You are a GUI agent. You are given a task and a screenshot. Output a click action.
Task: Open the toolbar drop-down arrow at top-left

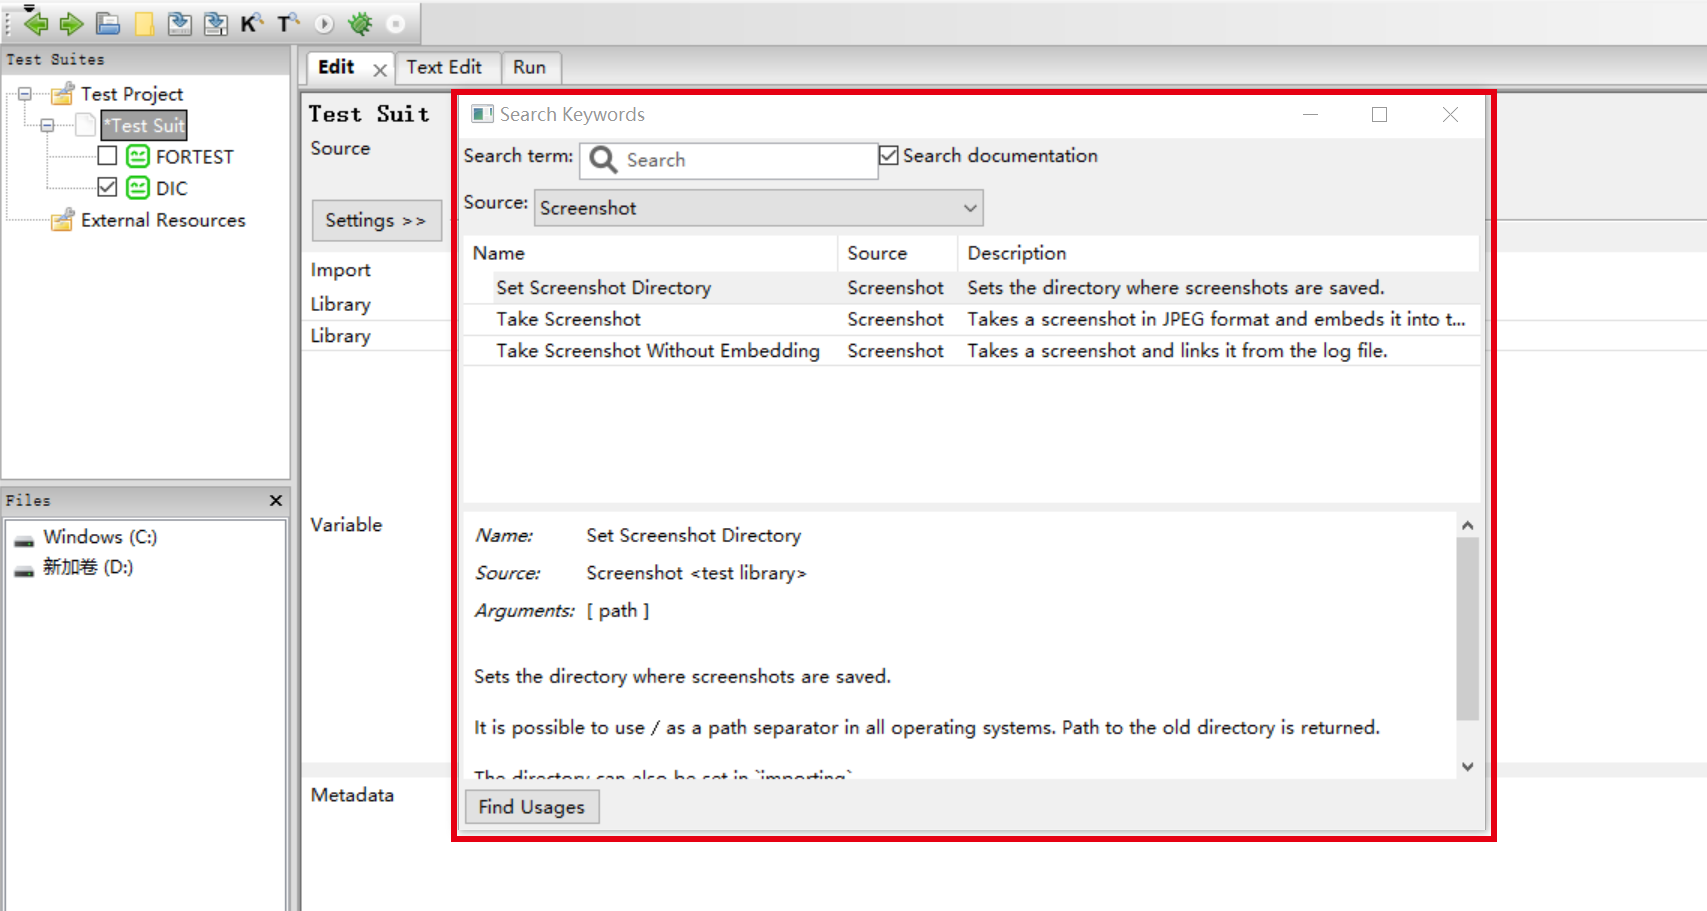tap(29, 7)
